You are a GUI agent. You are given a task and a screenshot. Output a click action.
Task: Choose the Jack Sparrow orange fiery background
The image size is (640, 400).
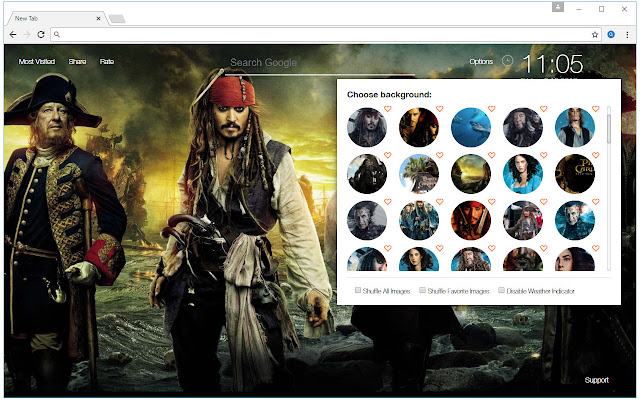point(471,220)
